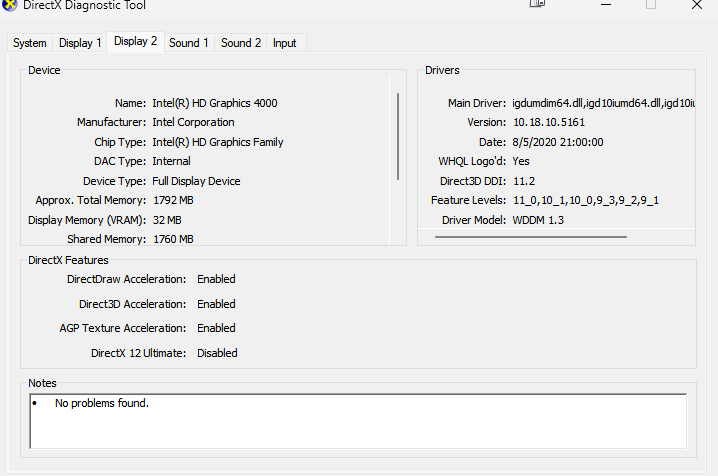Click the DirectX Diagnostic Tool title icon
718x476 pixels.
click(x=9, y=5)
